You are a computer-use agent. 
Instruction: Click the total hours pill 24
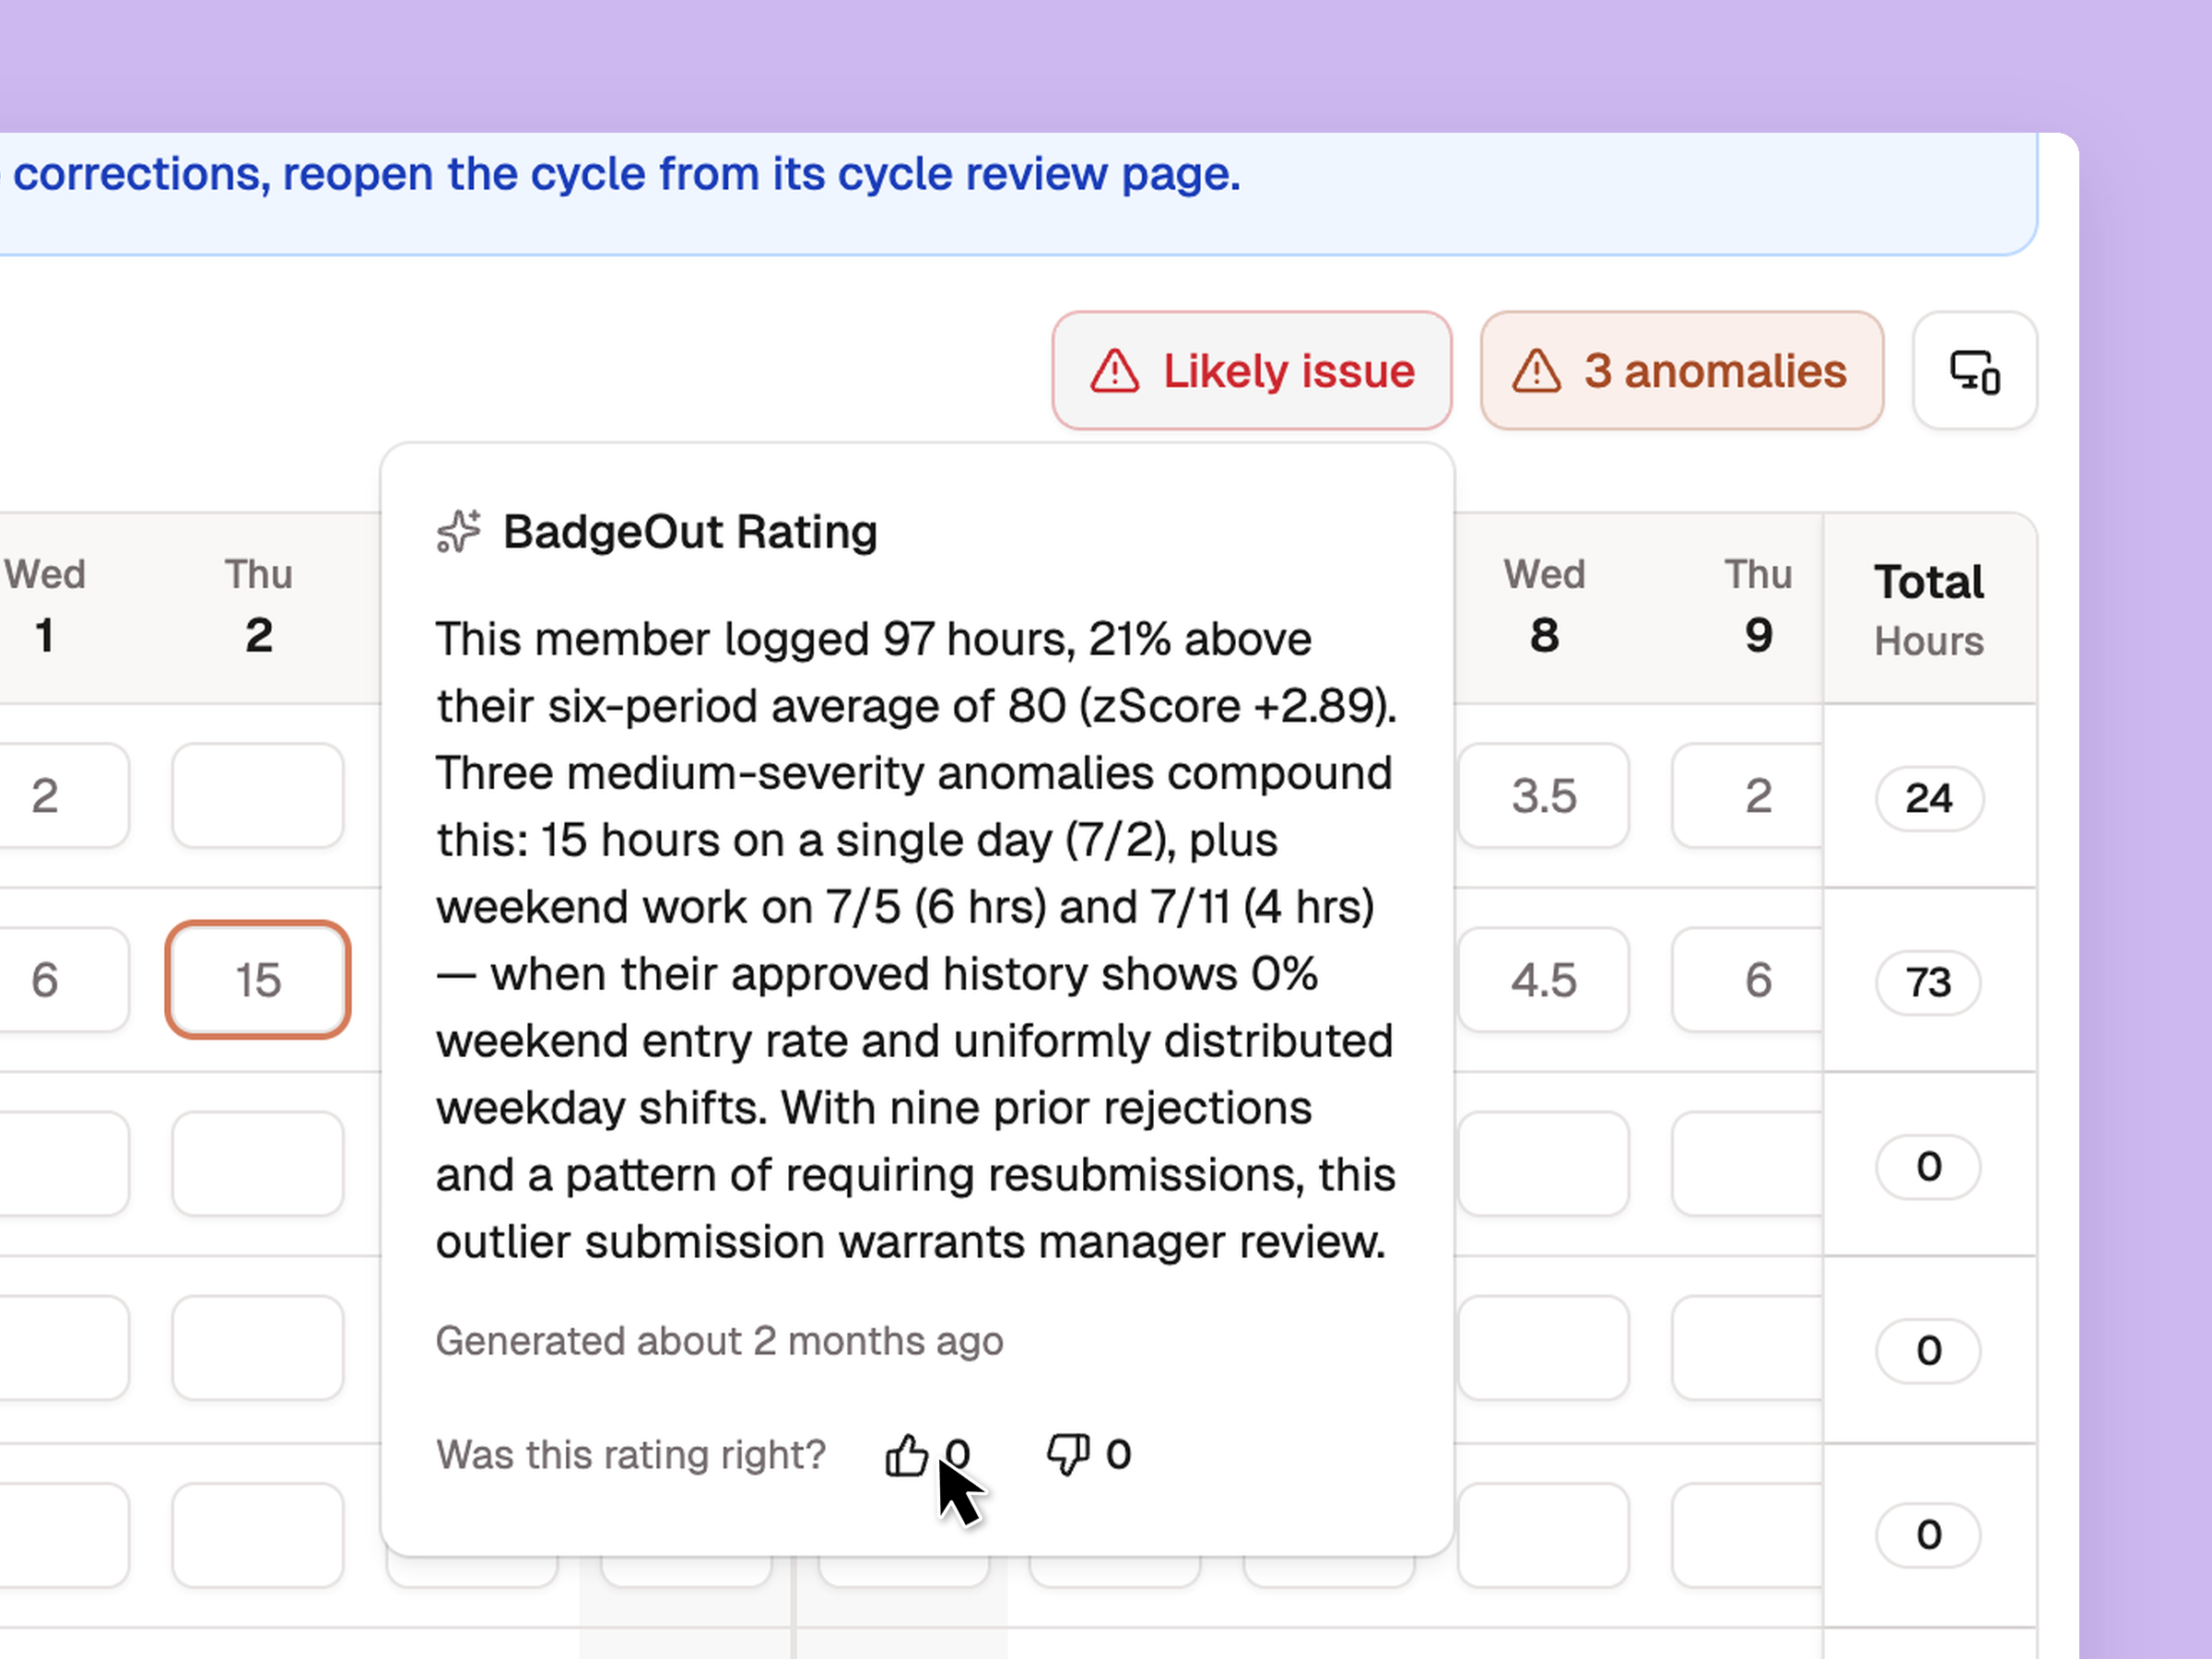1929,798
